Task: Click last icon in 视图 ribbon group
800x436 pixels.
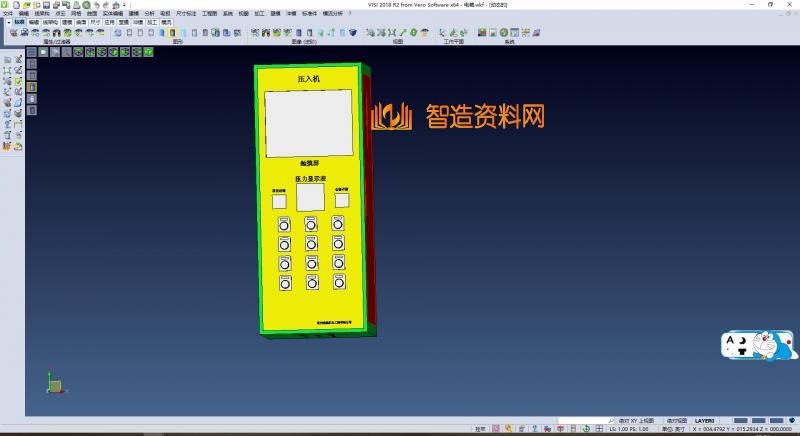Action: [424, 33]
